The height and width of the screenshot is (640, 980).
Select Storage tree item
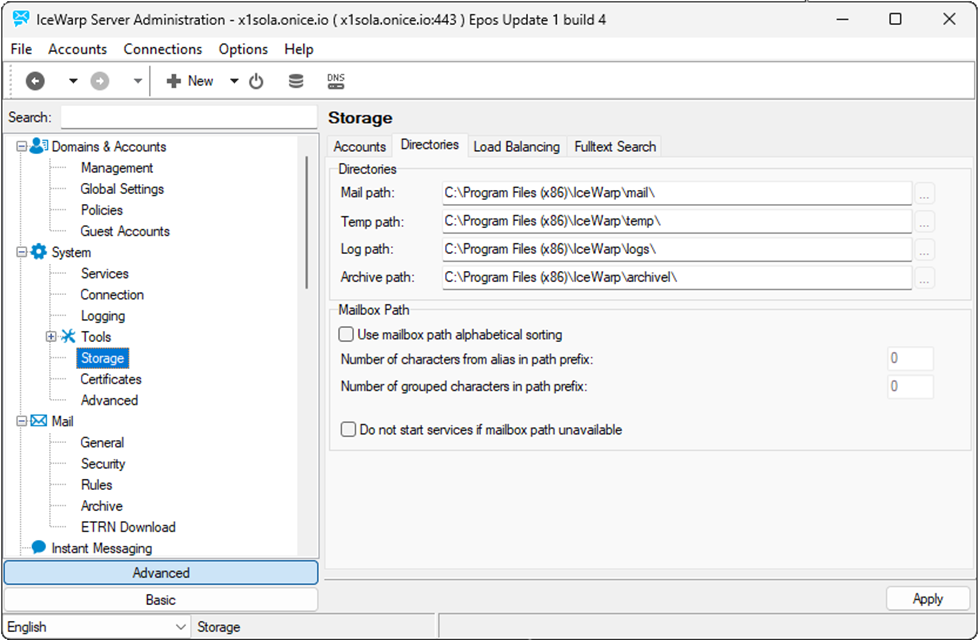pos(102,358)
